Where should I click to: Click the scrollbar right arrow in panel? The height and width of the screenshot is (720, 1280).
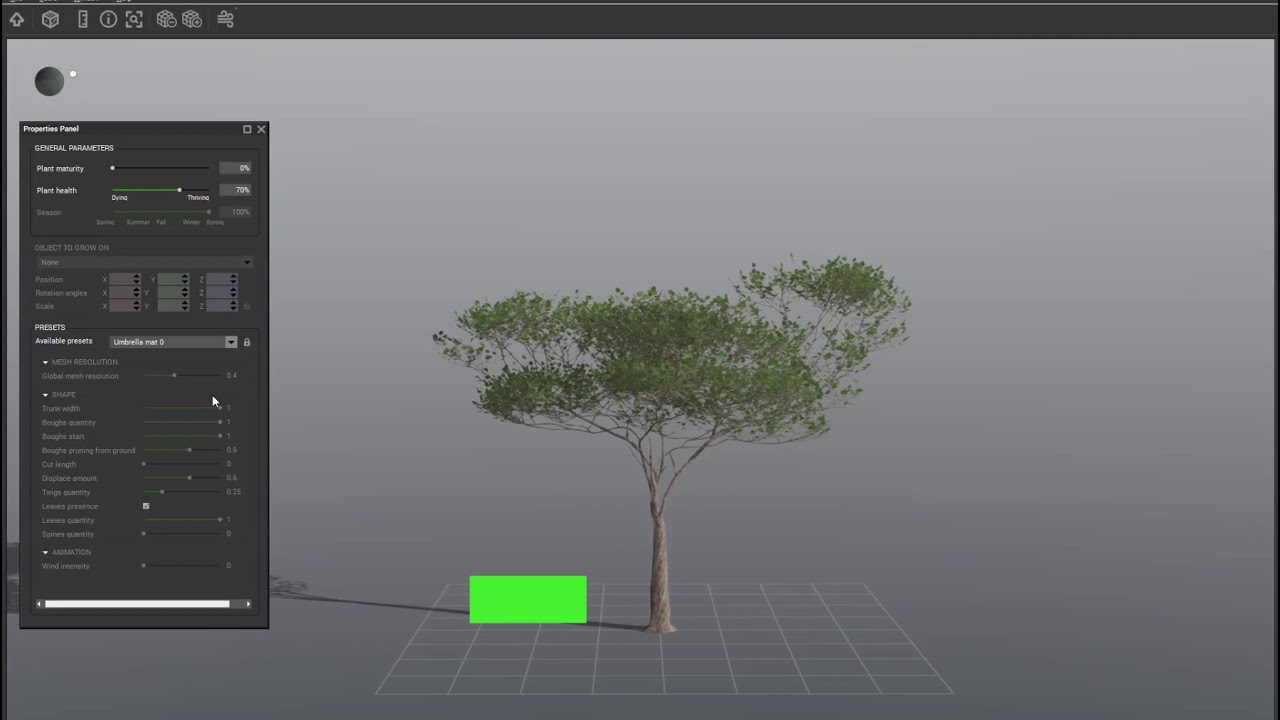pyautogui.click(x=248, y=604)
